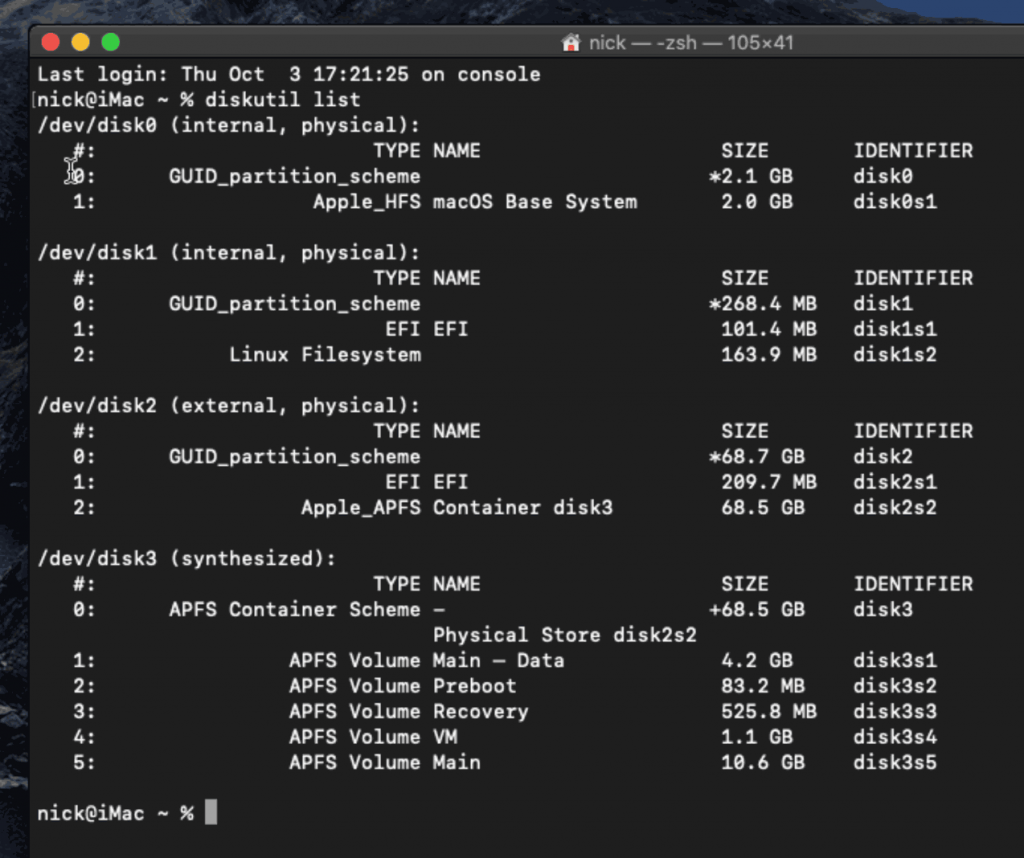Click the identifier 'disk3s1'

point(895,659)
